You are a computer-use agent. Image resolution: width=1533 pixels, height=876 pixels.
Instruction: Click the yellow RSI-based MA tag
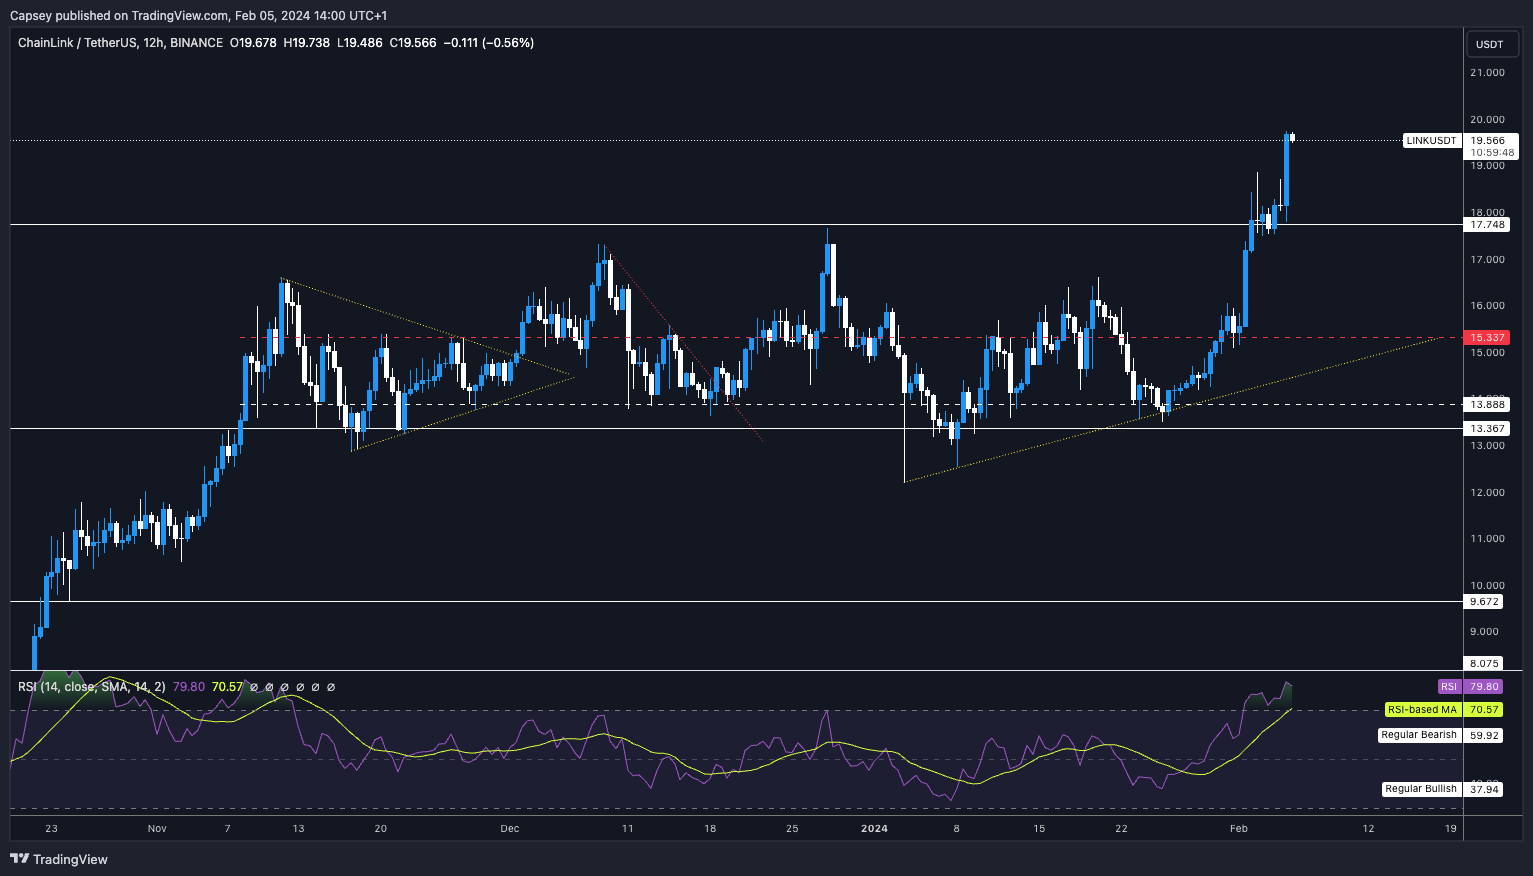click(x=1422, y=710)
